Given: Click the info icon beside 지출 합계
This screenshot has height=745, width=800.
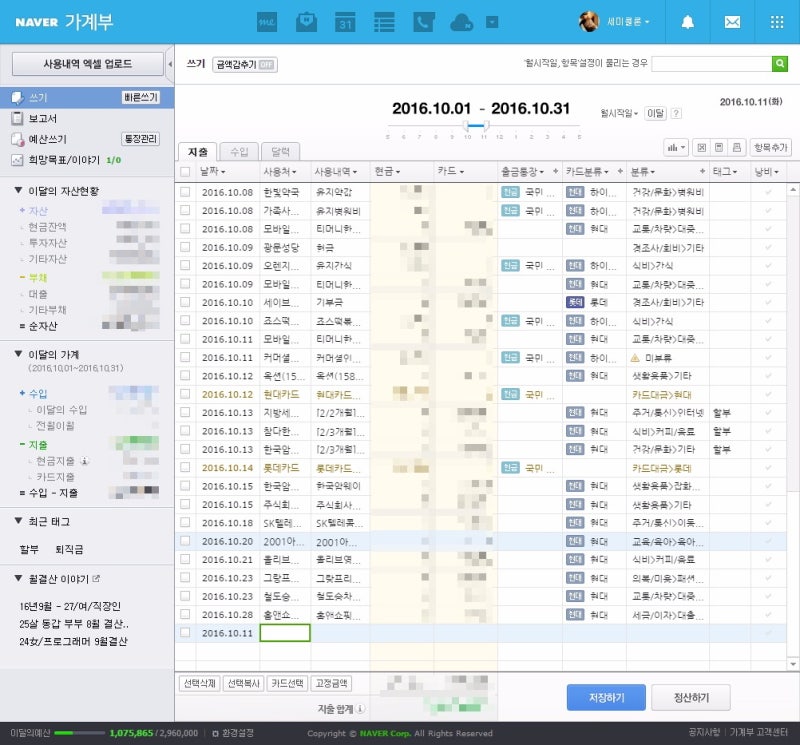Looking at the screenshot, I should click(x=361, y=708).
